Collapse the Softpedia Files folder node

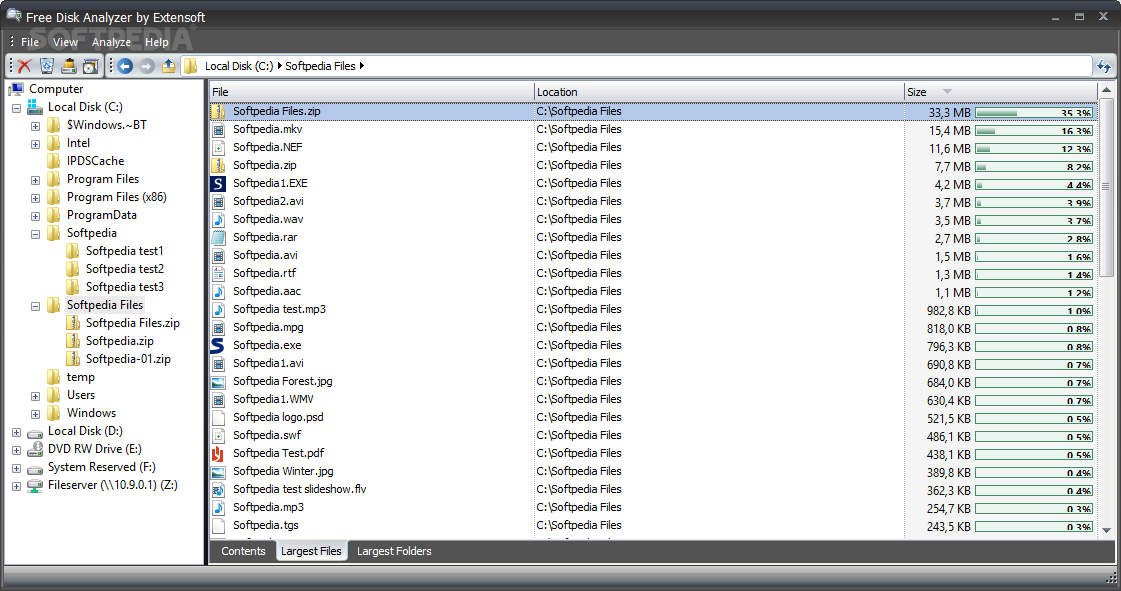pos(35,307)
